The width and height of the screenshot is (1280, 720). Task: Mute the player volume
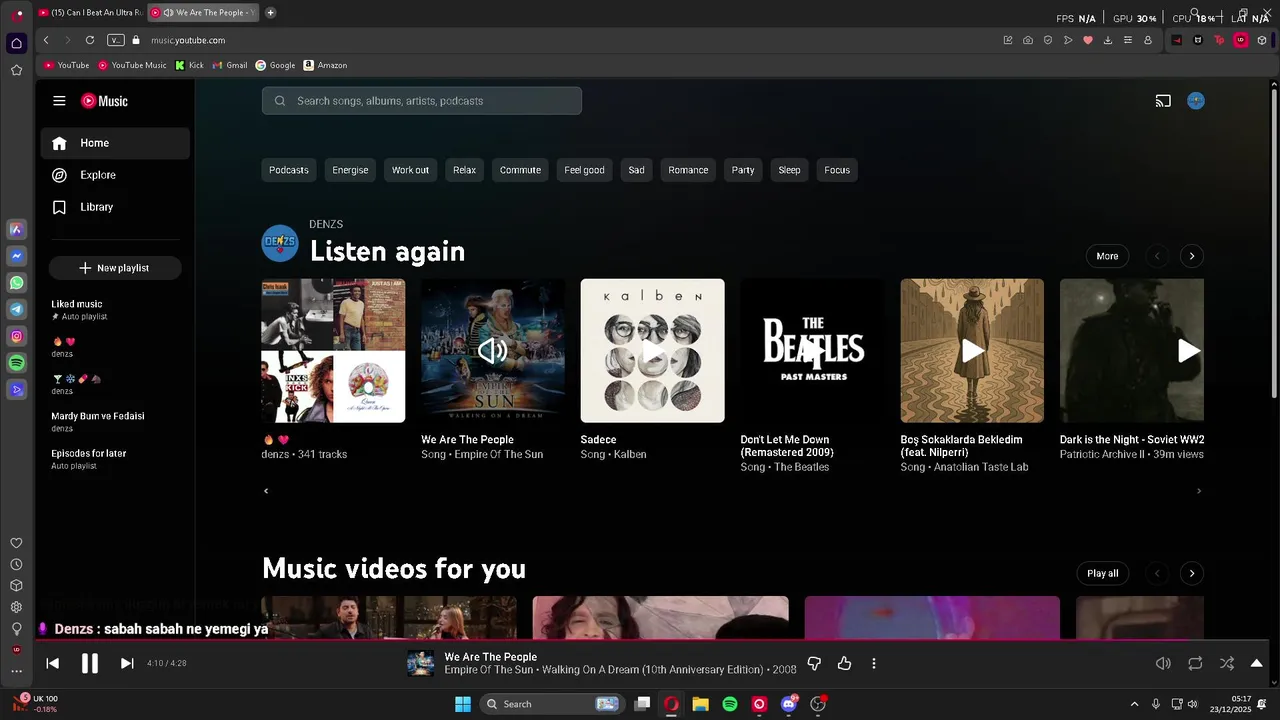1163,663
